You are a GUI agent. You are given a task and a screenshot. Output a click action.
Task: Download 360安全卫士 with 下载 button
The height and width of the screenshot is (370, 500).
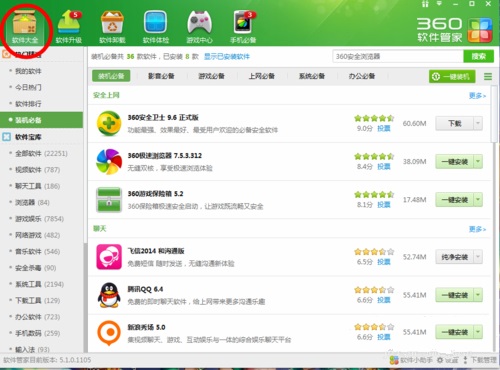point(455,123)
